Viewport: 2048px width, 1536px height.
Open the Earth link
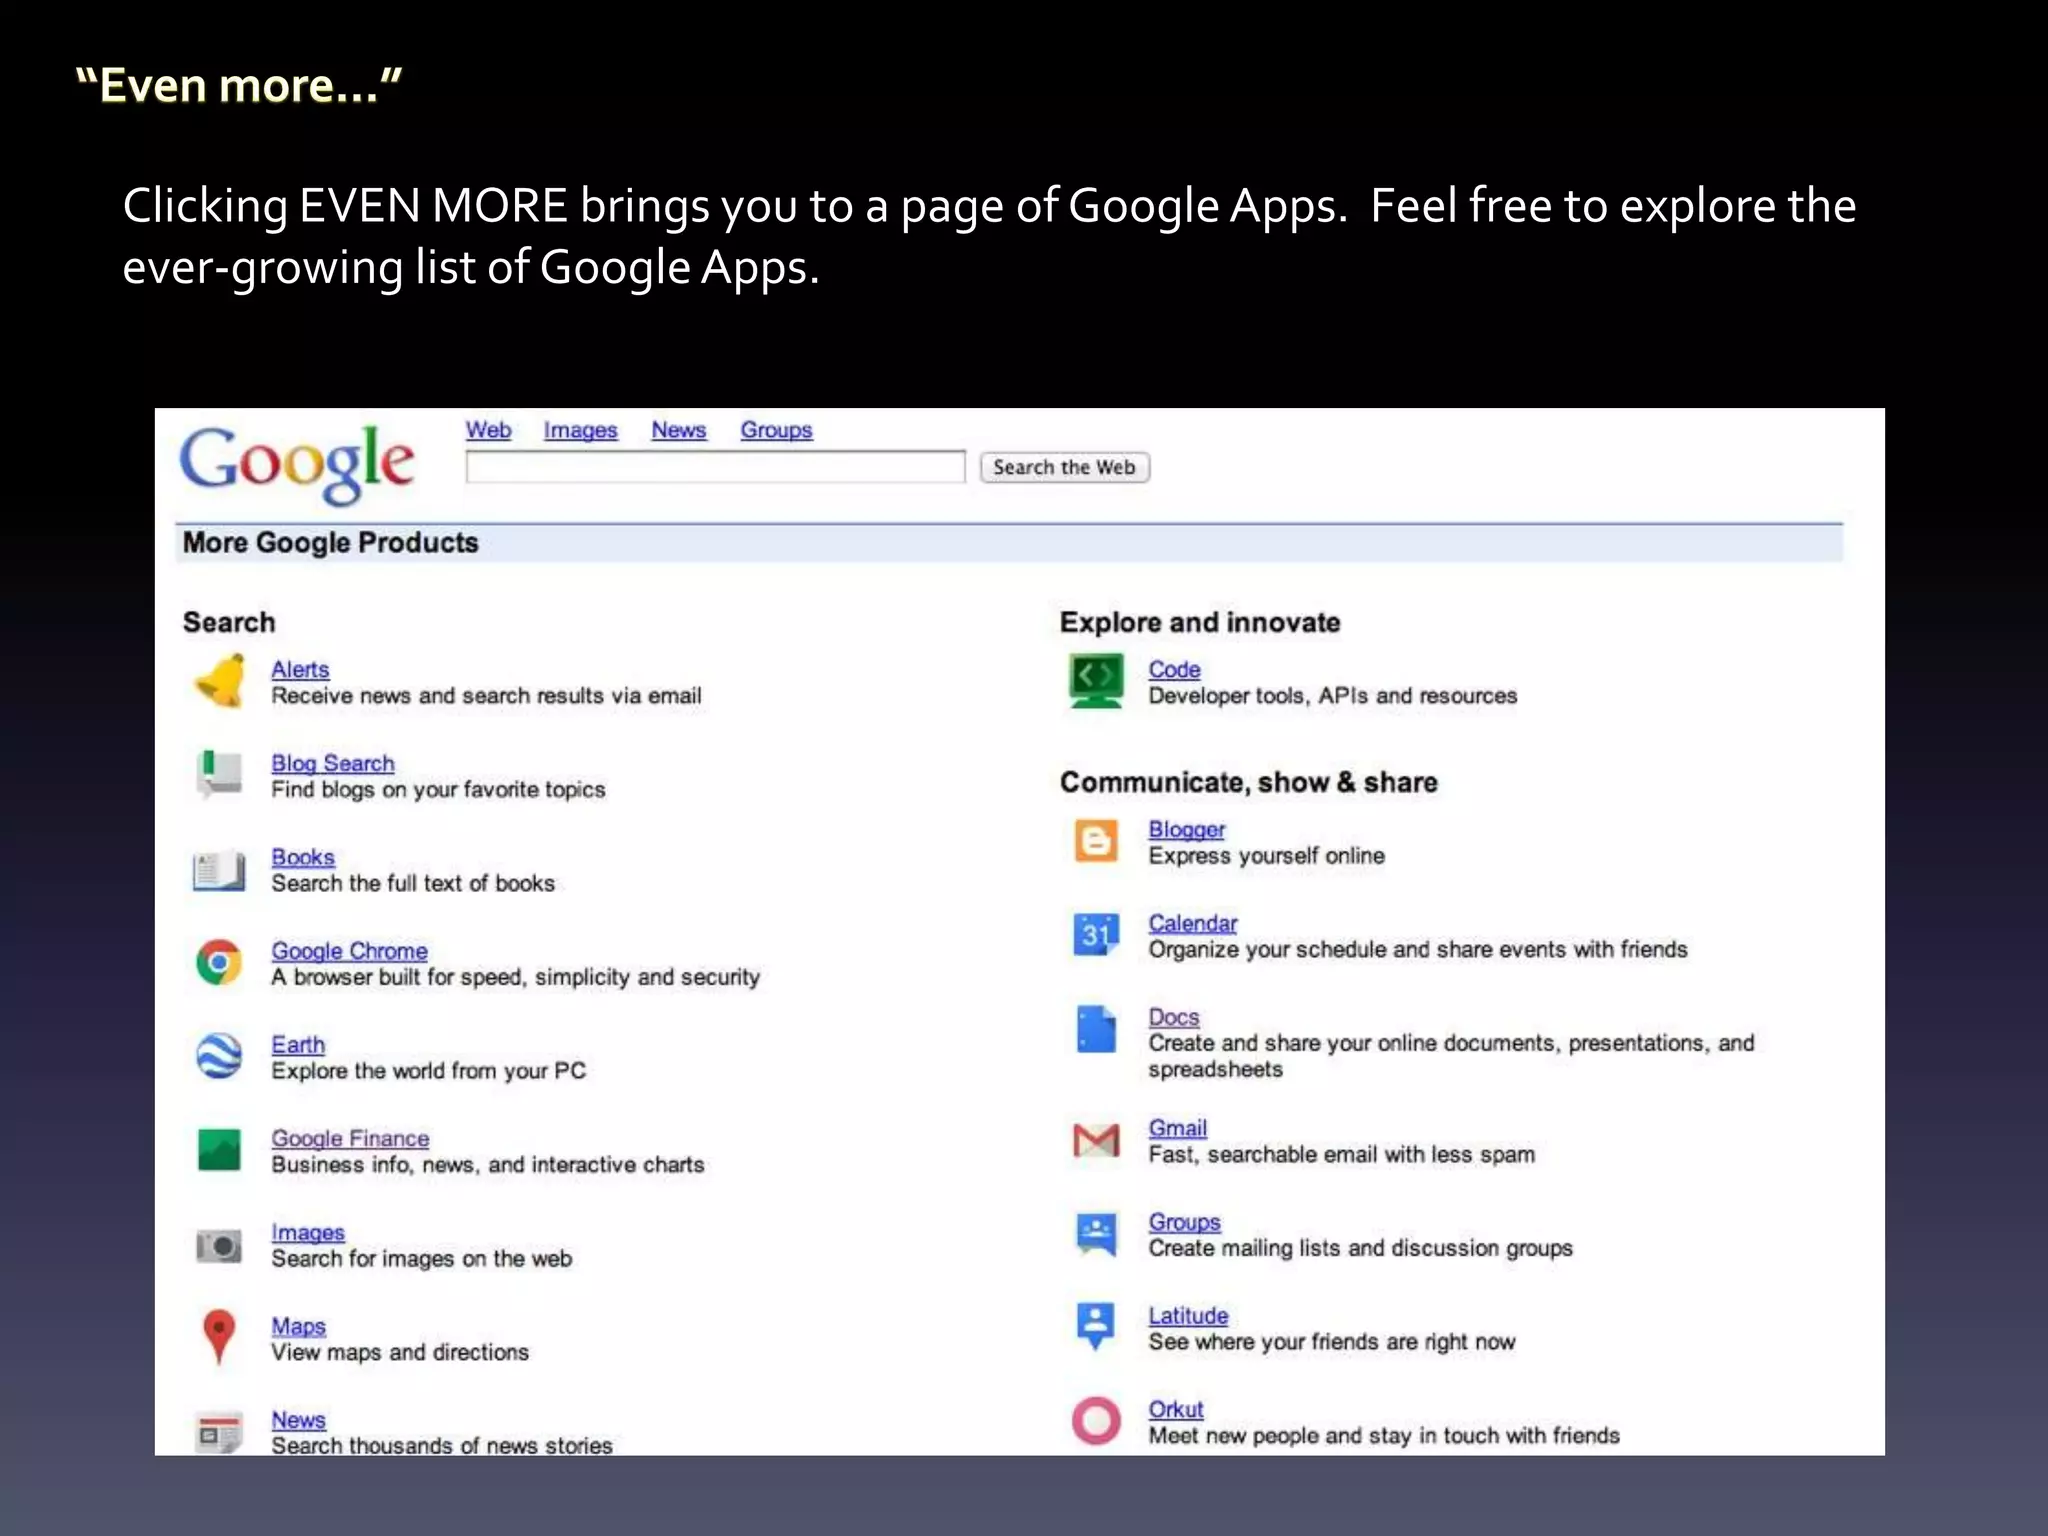[x=298, y=1044]
